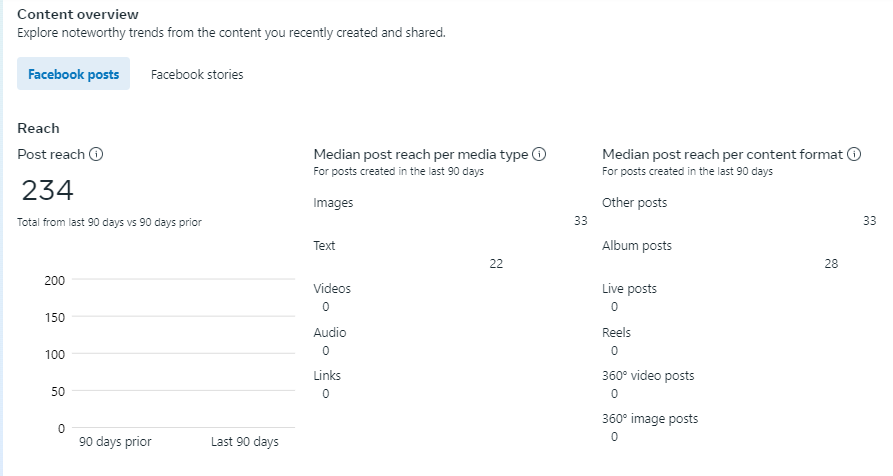Switch to the Facebook posts tab
893x476 pixels.
pyautogui.click(x=73, y=74)
